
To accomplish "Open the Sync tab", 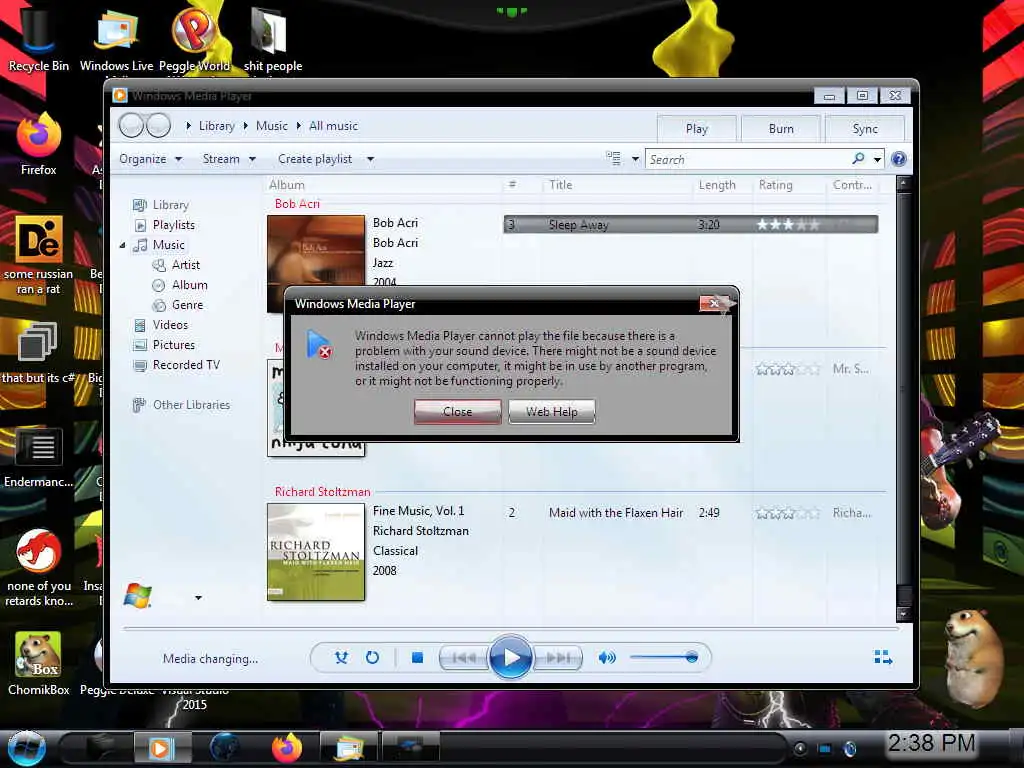I will (865, 129).
